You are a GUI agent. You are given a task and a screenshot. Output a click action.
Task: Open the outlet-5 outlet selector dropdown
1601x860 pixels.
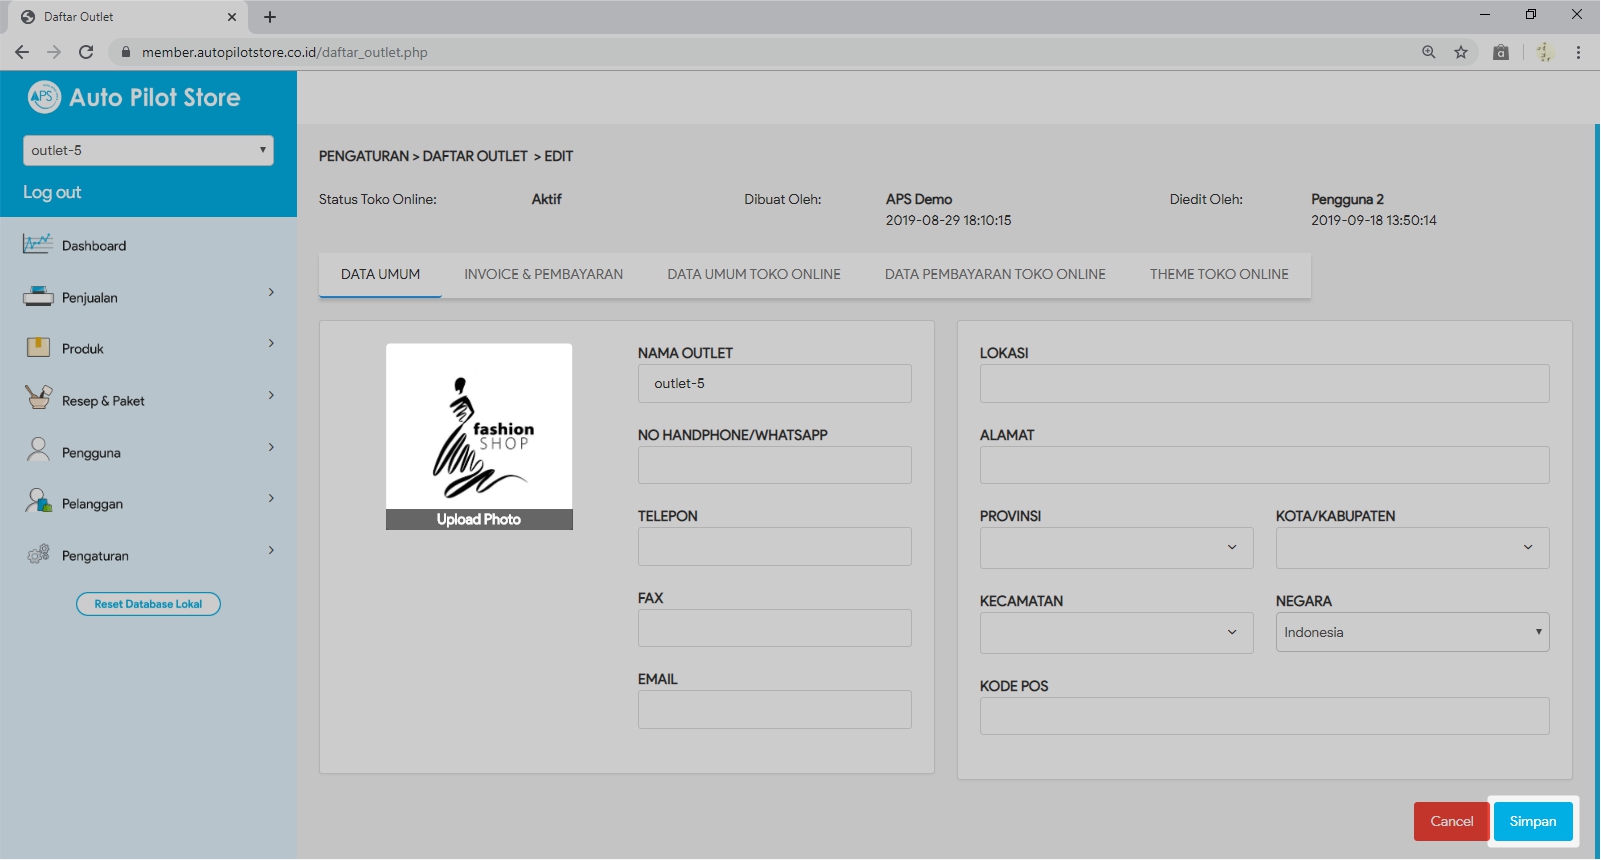point(148,150)
